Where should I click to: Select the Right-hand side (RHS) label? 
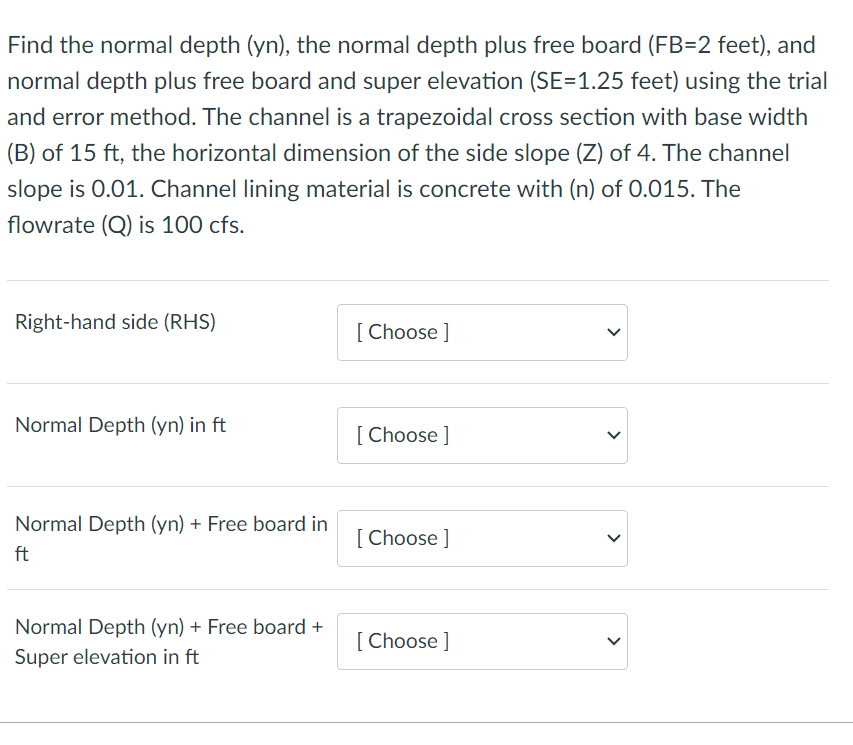click(114, 321)
